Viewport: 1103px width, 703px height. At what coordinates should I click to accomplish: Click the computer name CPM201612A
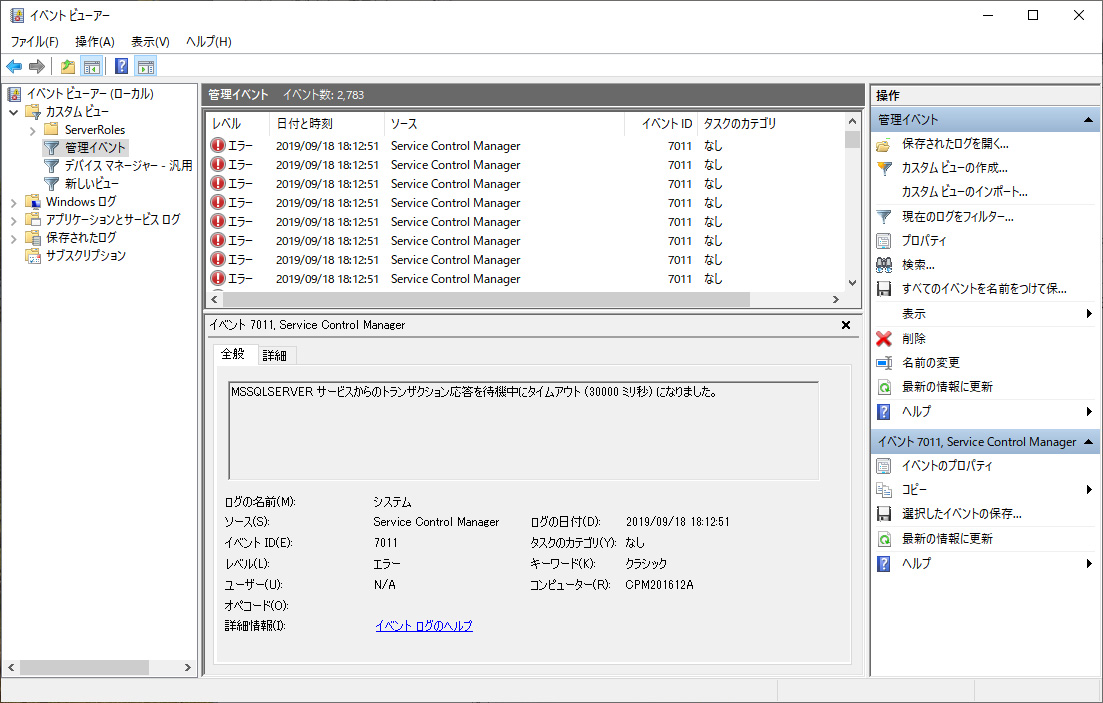tap(659, 585)
